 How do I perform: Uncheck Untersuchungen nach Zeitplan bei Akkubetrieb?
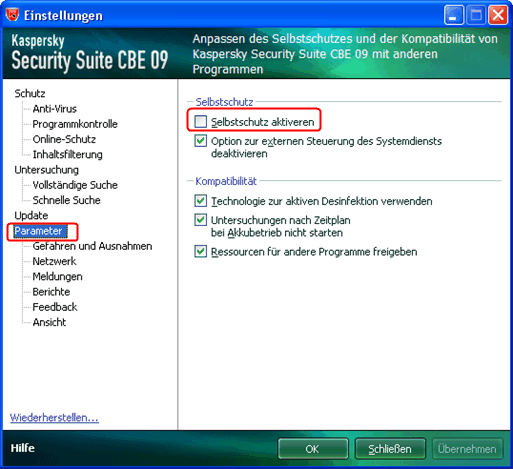point(200,220)
